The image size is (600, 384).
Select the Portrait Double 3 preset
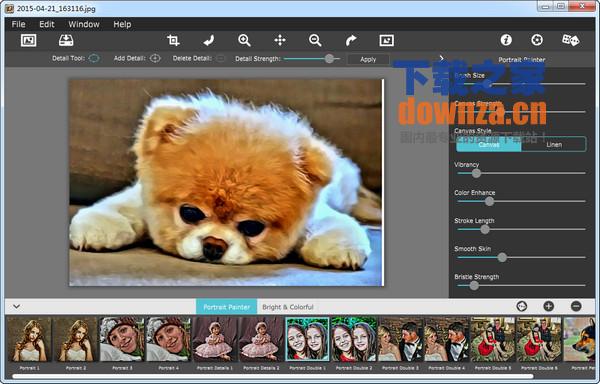[x=400, y=339]
